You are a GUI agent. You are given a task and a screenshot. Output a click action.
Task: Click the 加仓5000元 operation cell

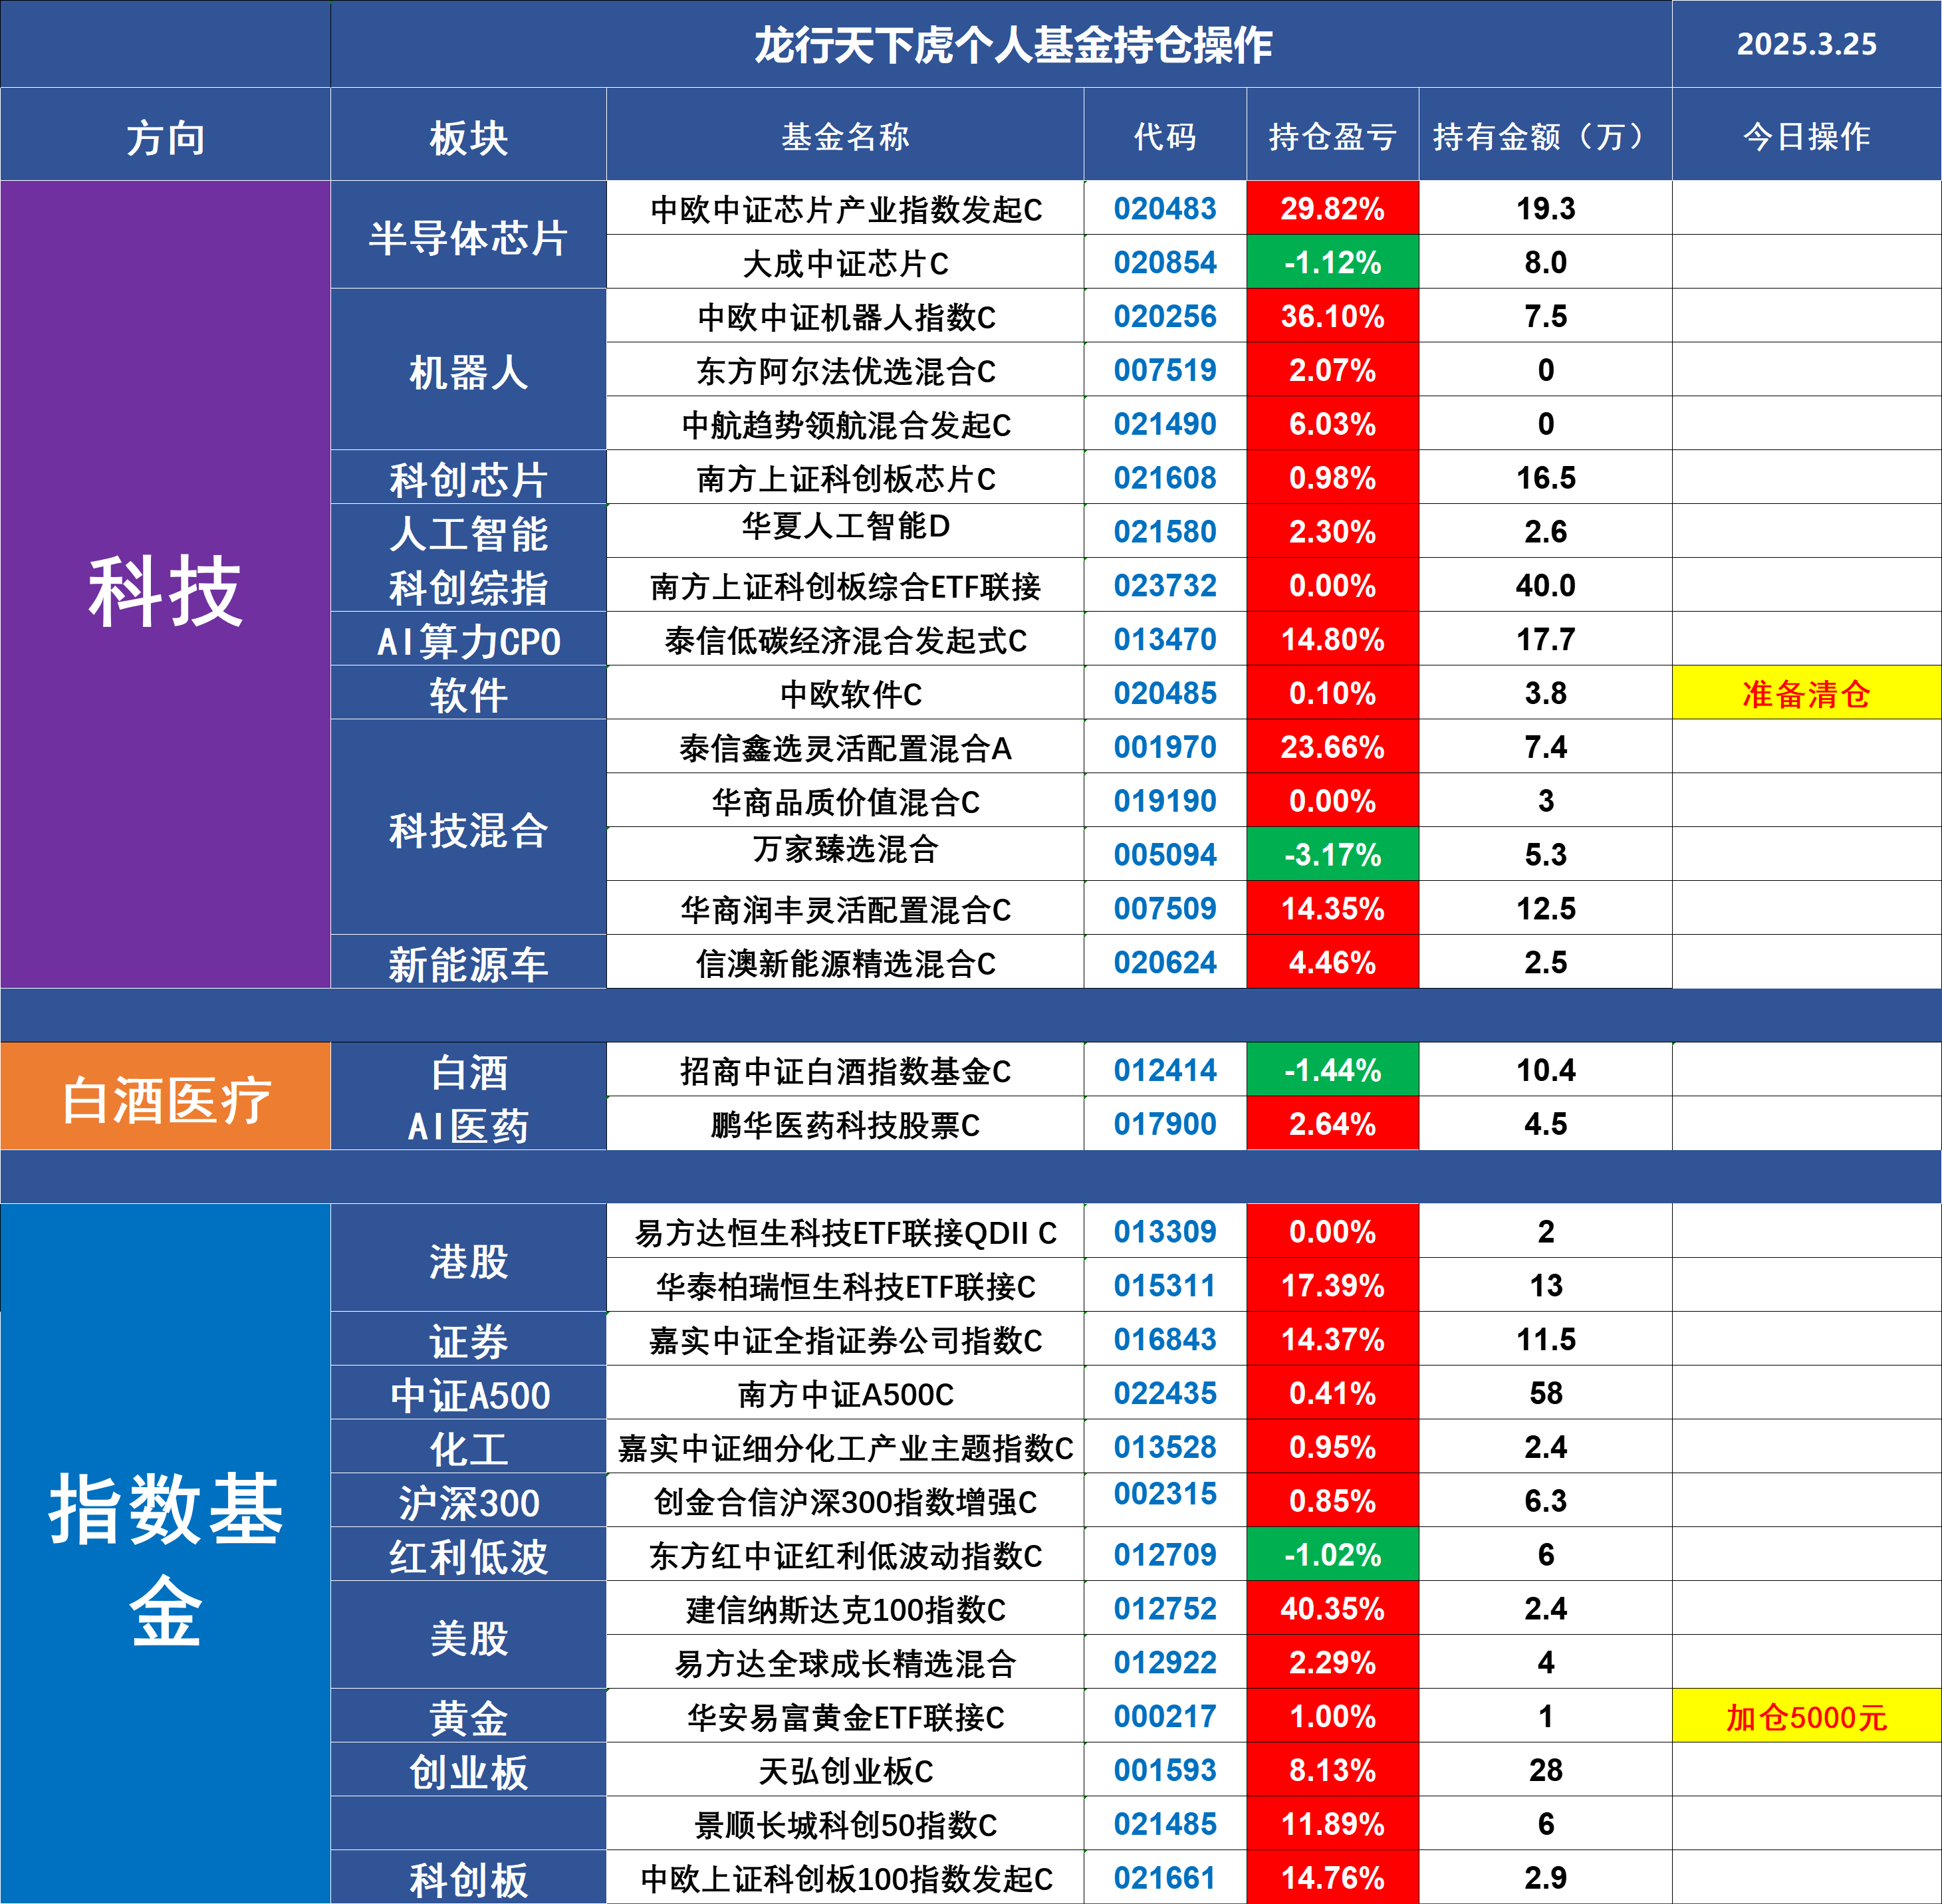pos(1806,1717)
